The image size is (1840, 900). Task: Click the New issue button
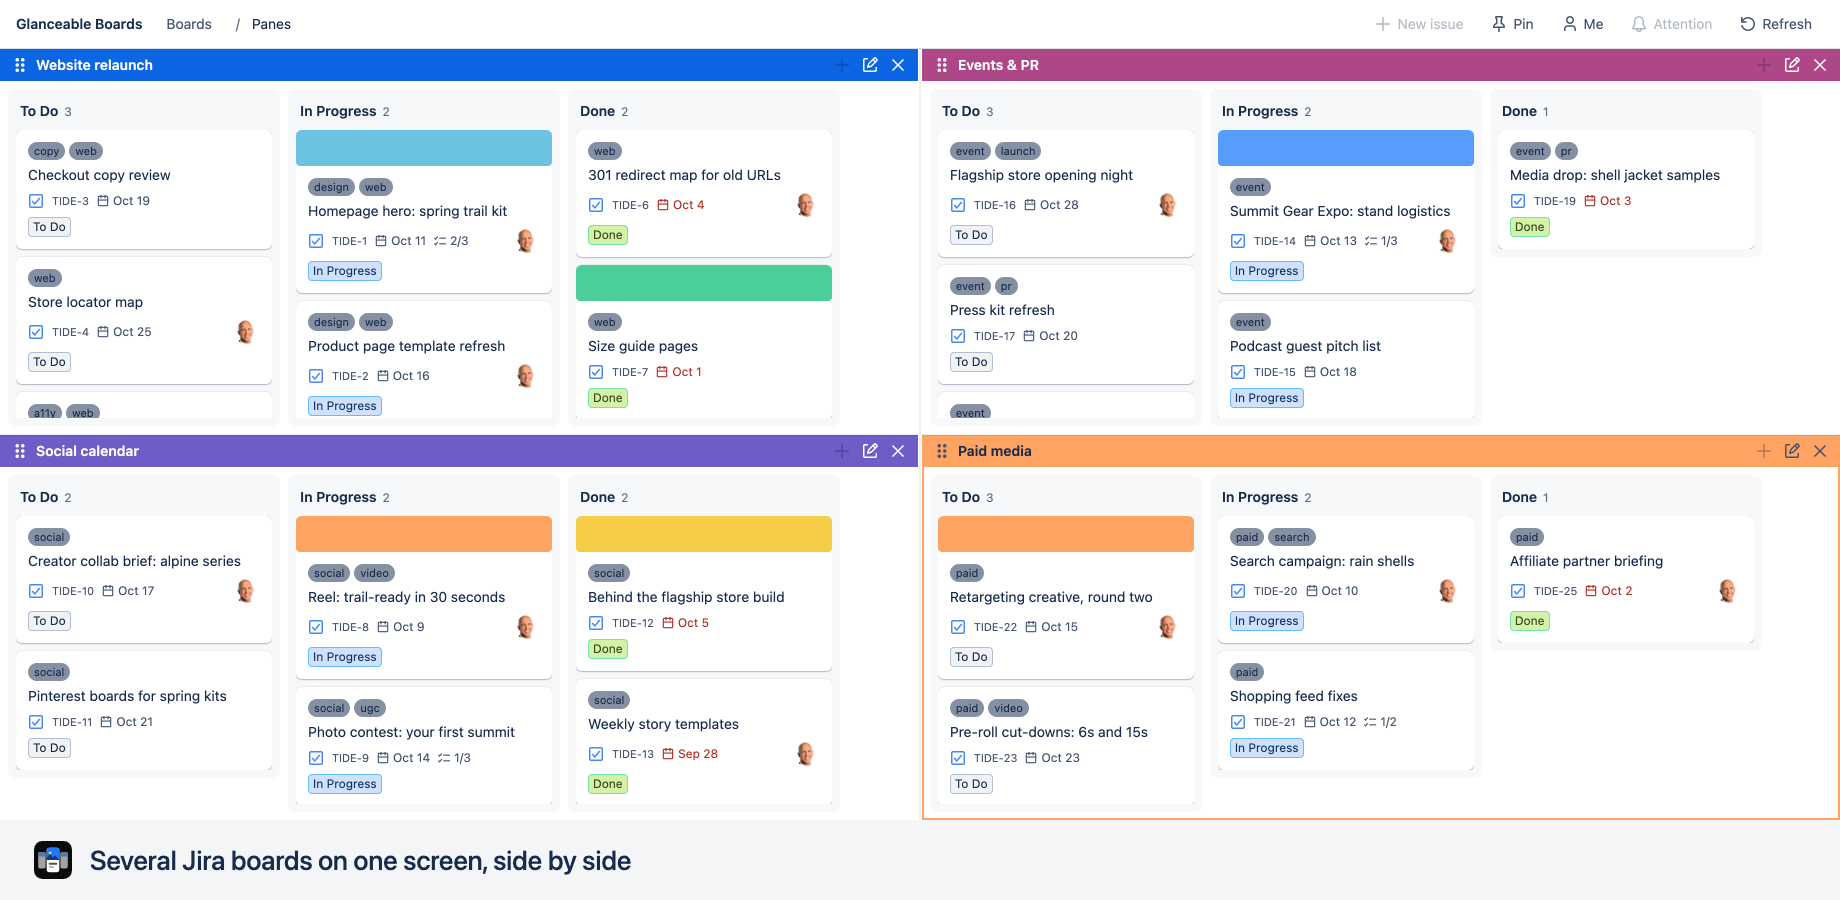[x=1419, y=24]
